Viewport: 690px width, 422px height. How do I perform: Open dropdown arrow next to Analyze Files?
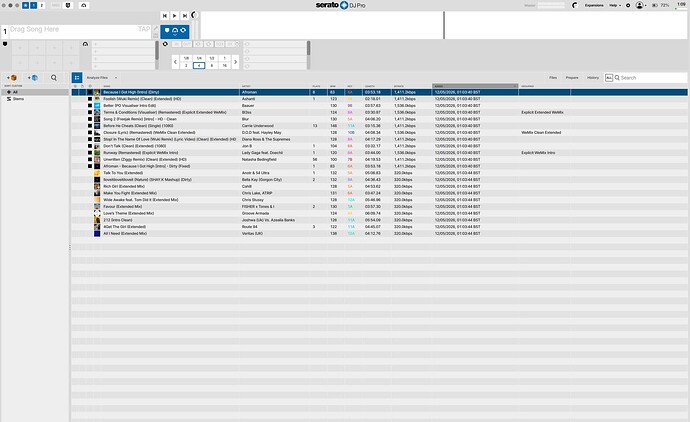point(116,77)
